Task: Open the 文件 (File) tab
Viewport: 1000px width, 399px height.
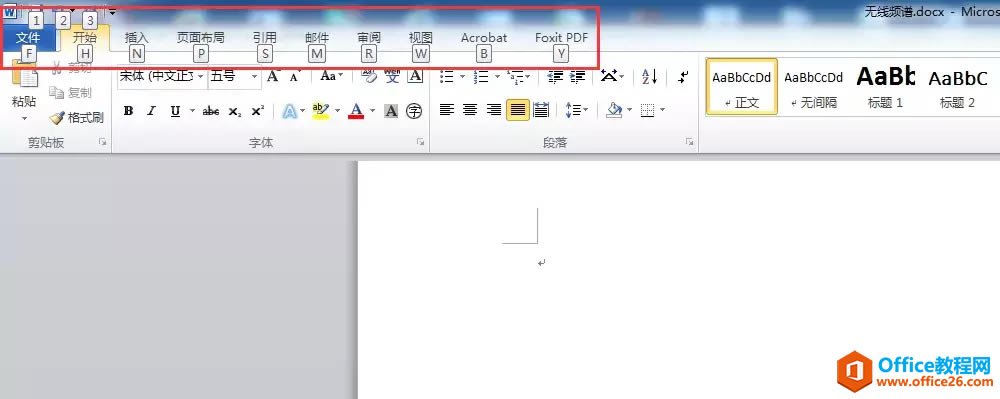Action: [28, 38]
